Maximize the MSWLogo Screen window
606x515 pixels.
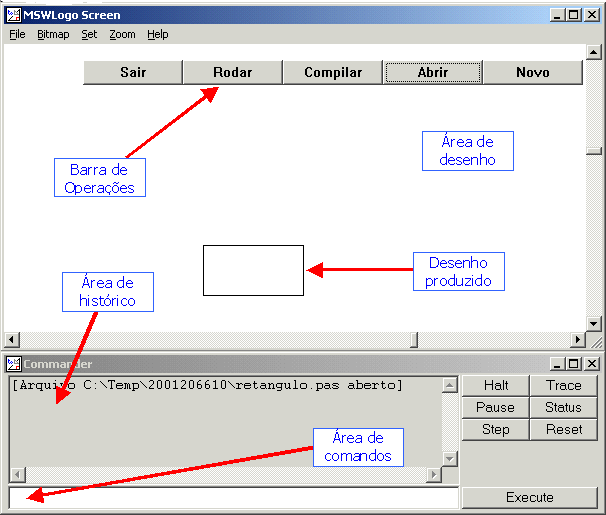(574, 15)
